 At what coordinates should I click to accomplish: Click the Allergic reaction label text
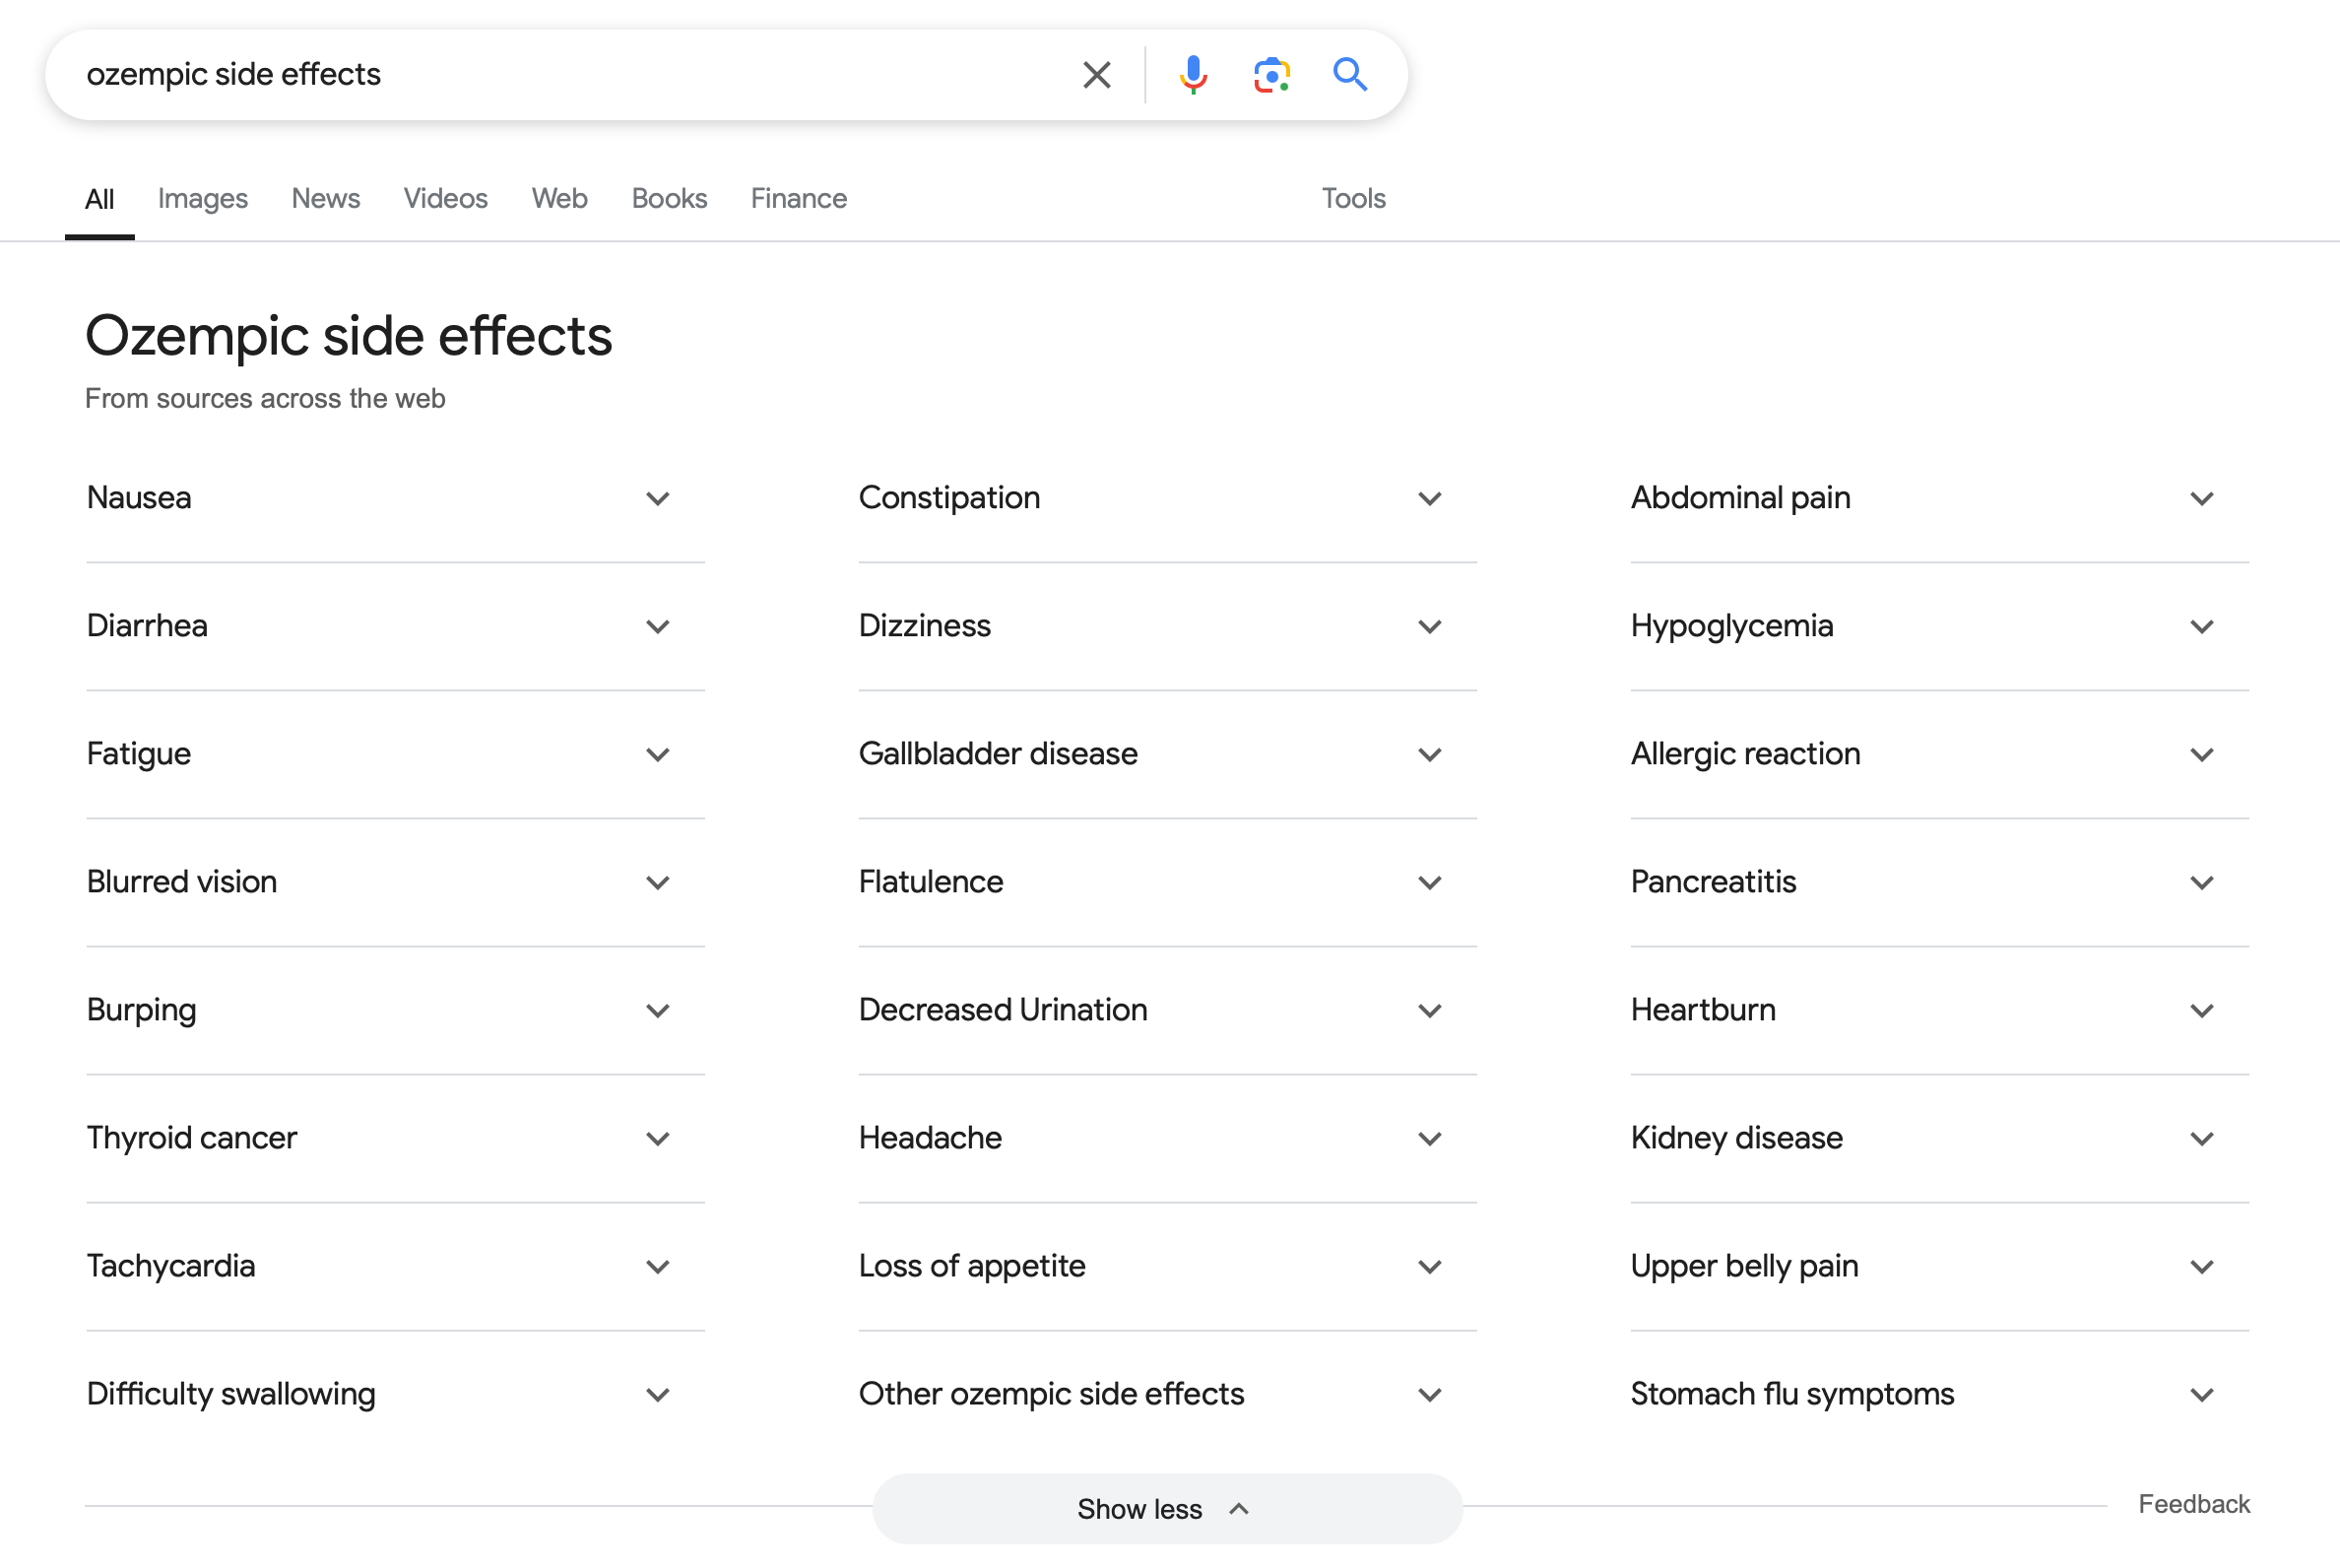(1746, 755)
